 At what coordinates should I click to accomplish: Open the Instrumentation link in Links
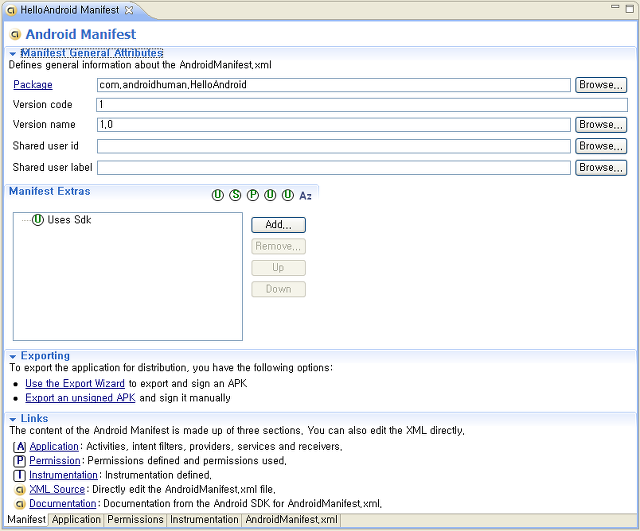(x=63, y=475)
